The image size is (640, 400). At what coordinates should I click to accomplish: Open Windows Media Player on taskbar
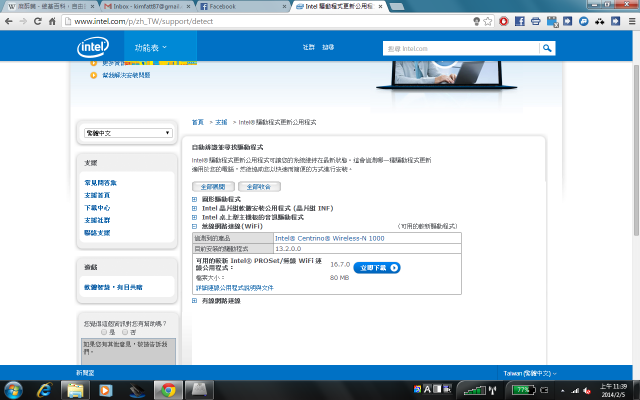pos(105,390)
